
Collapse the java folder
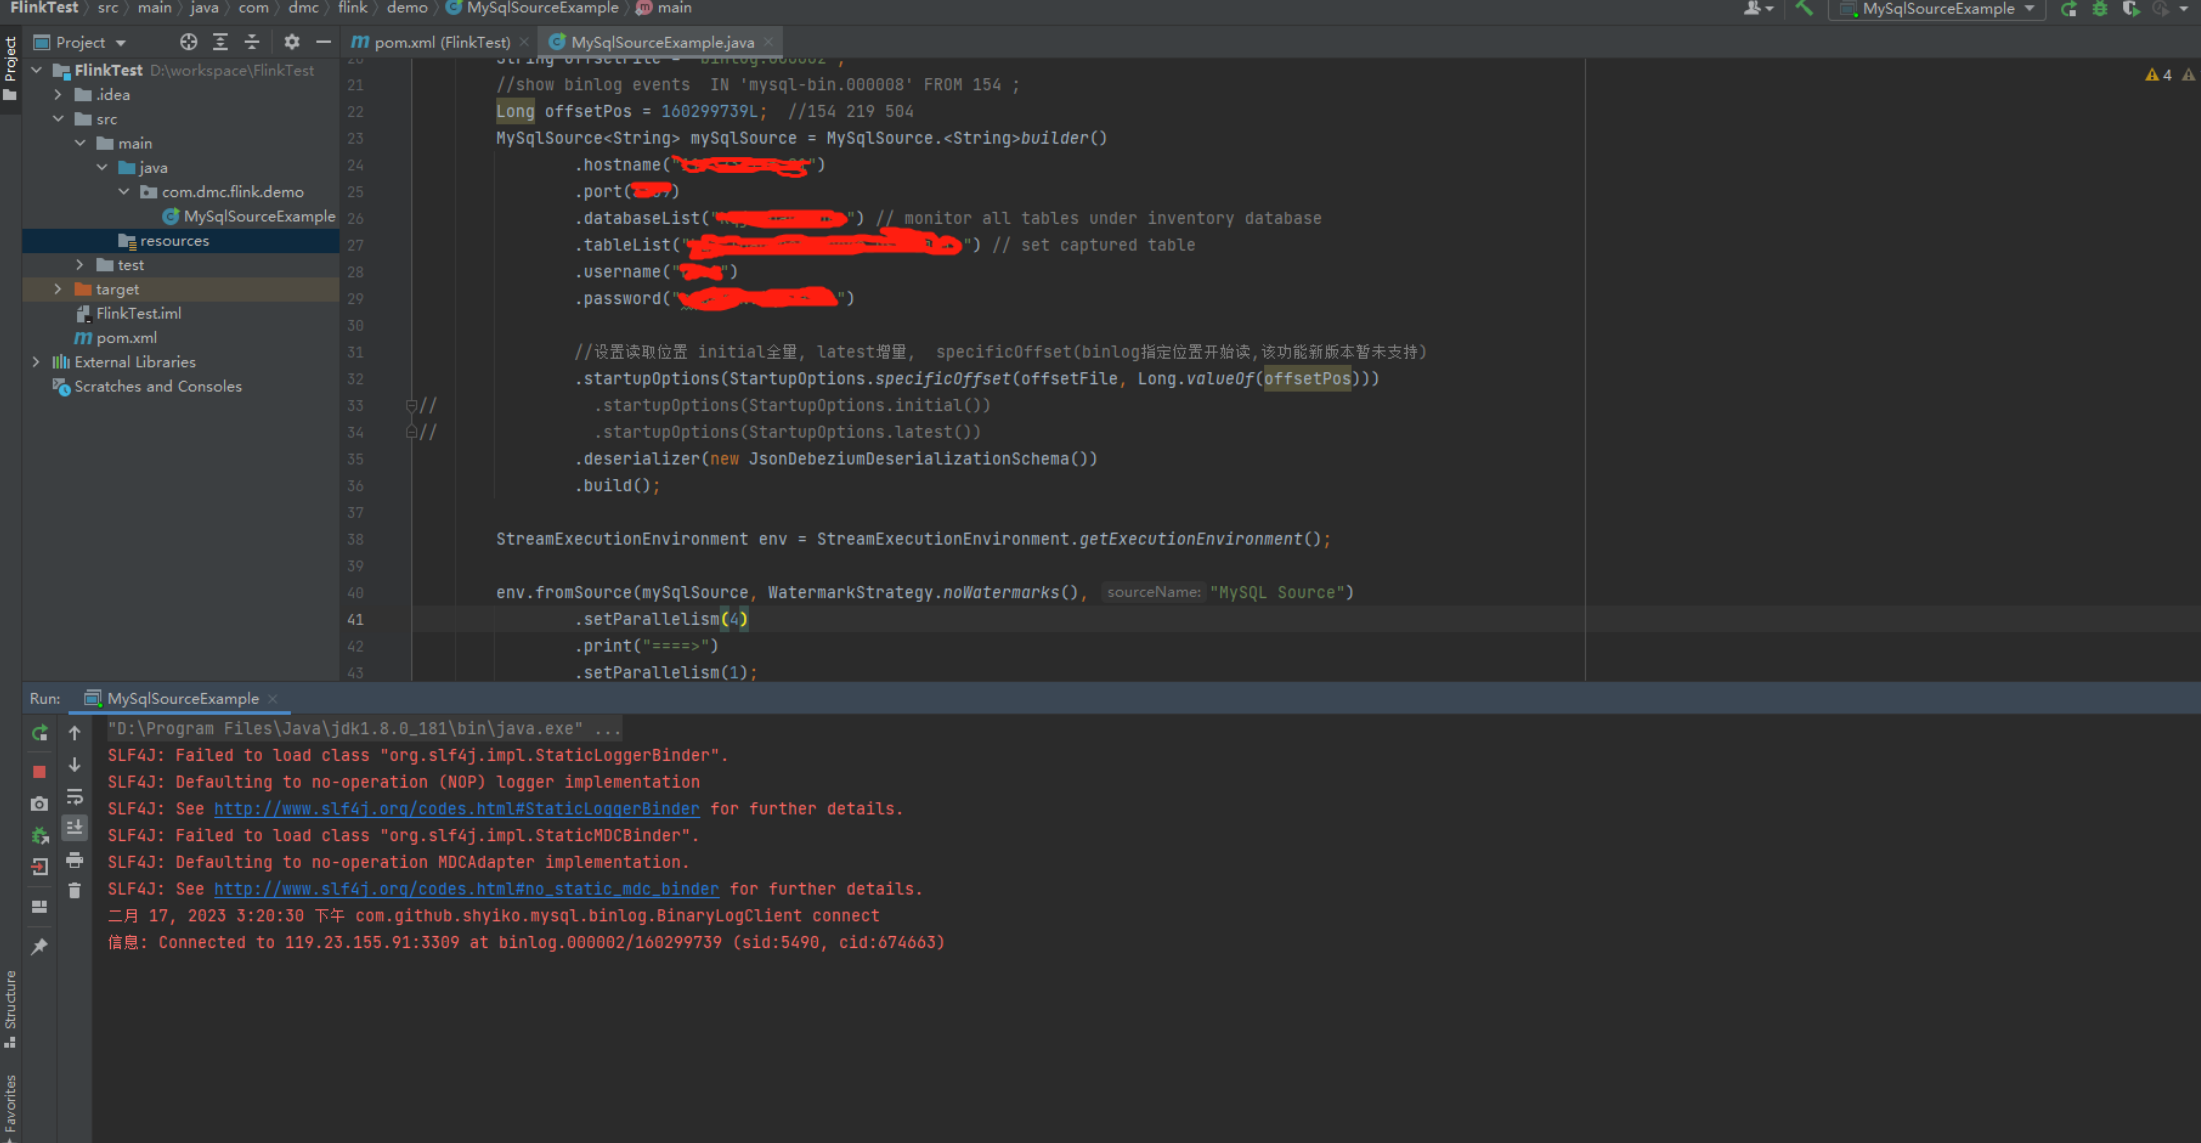(102, 167)
